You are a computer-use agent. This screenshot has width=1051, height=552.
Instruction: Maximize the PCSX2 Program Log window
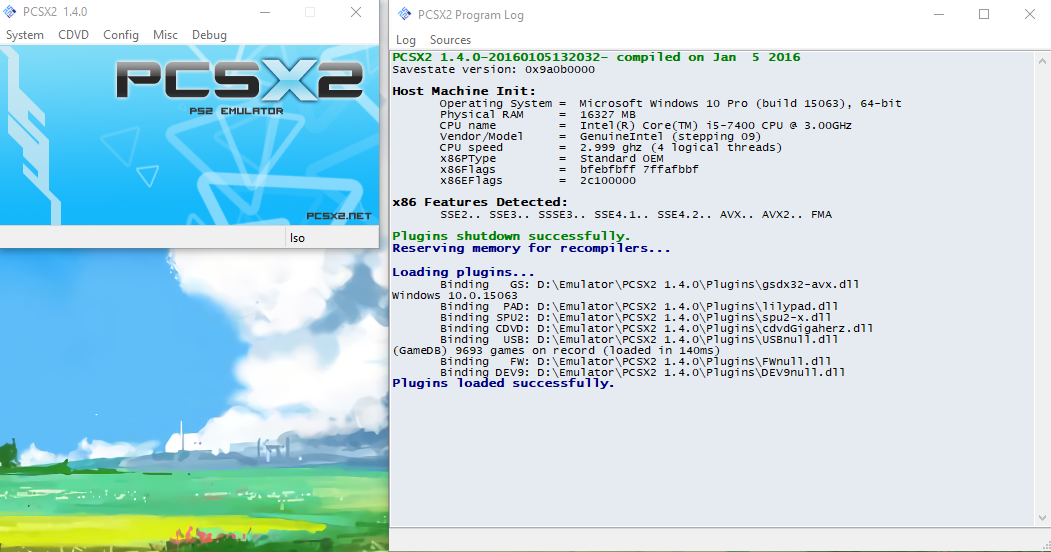point(984,14)
